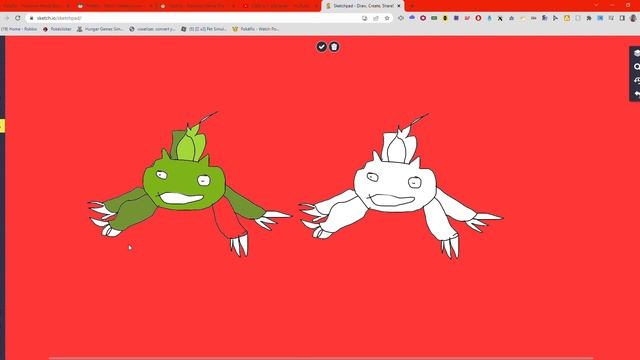Viewport: 640px width, 360px height.
Task: Click the black X extension icon
Action: 500,18
